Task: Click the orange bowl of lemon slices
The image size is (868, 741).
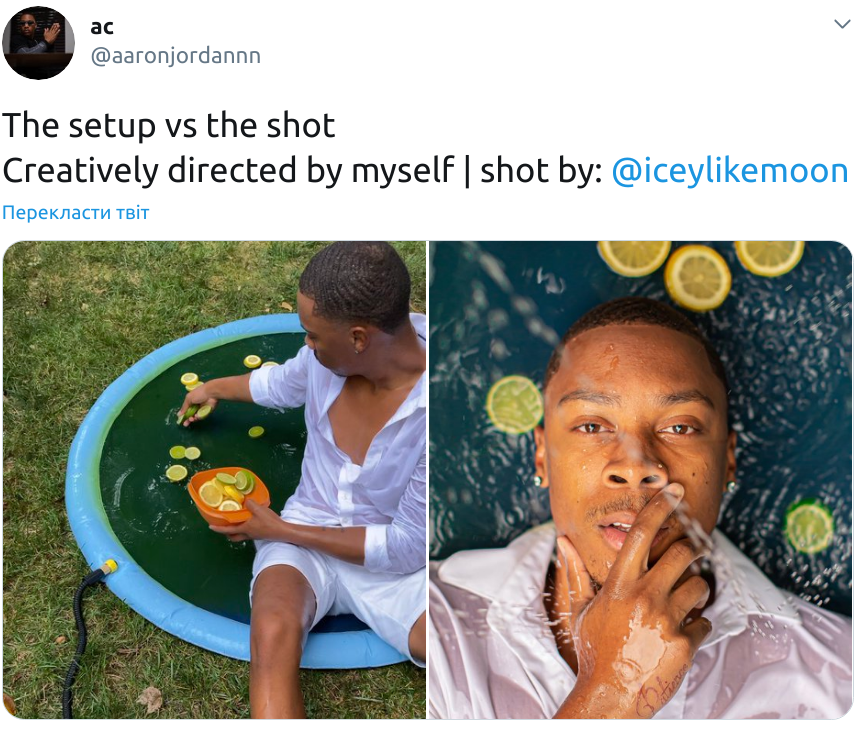Action: point(227,495)
